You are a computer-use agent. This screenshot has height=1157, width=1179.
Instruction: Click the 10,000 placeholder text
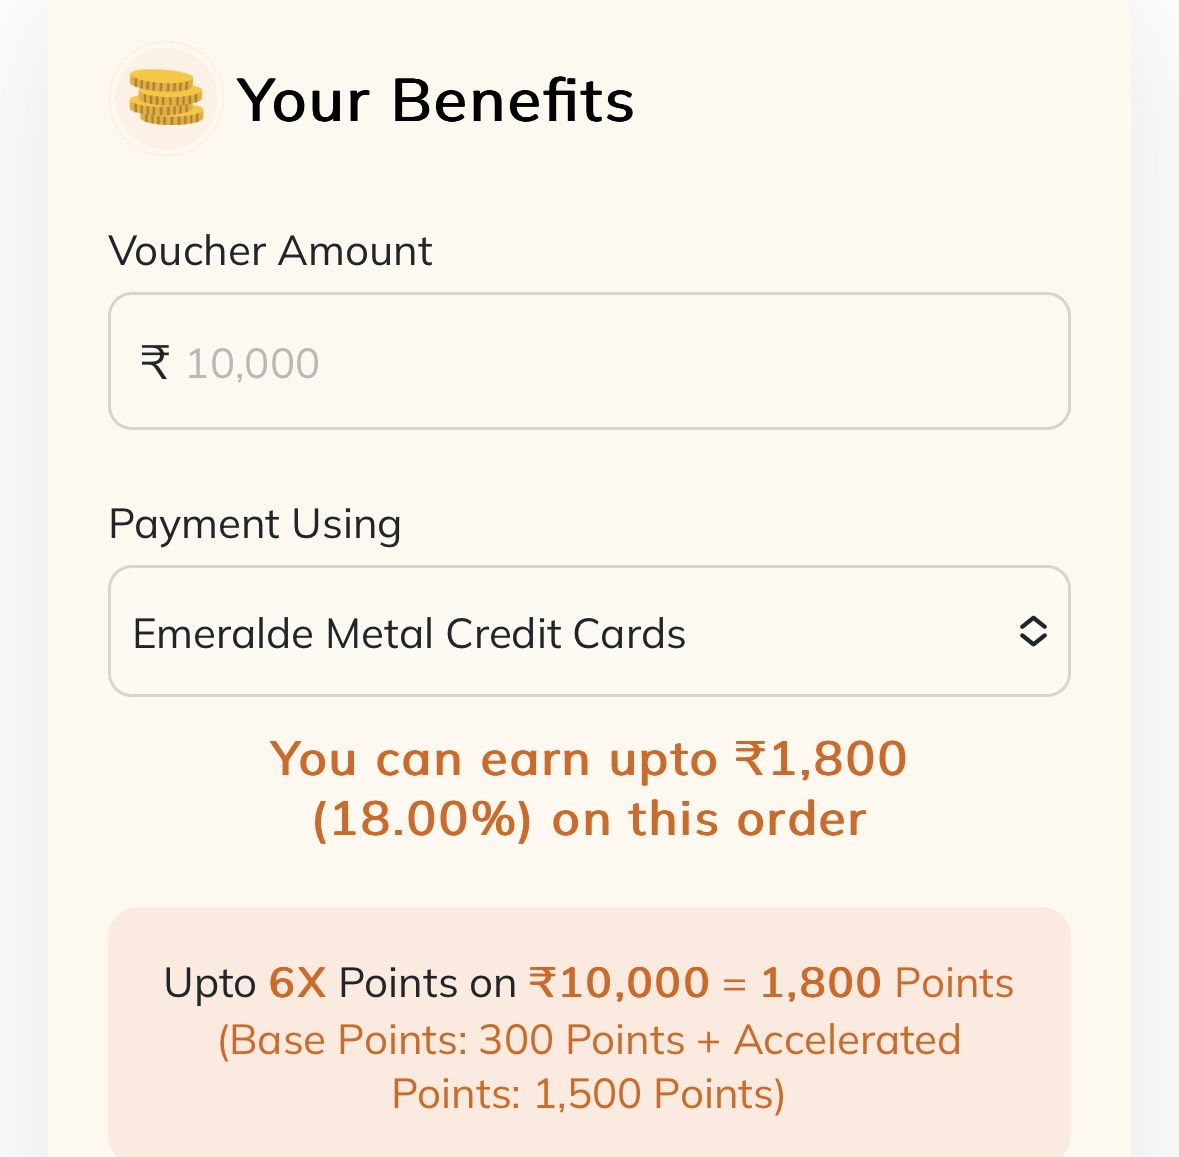pyautogui.click(x=253, y=364)
